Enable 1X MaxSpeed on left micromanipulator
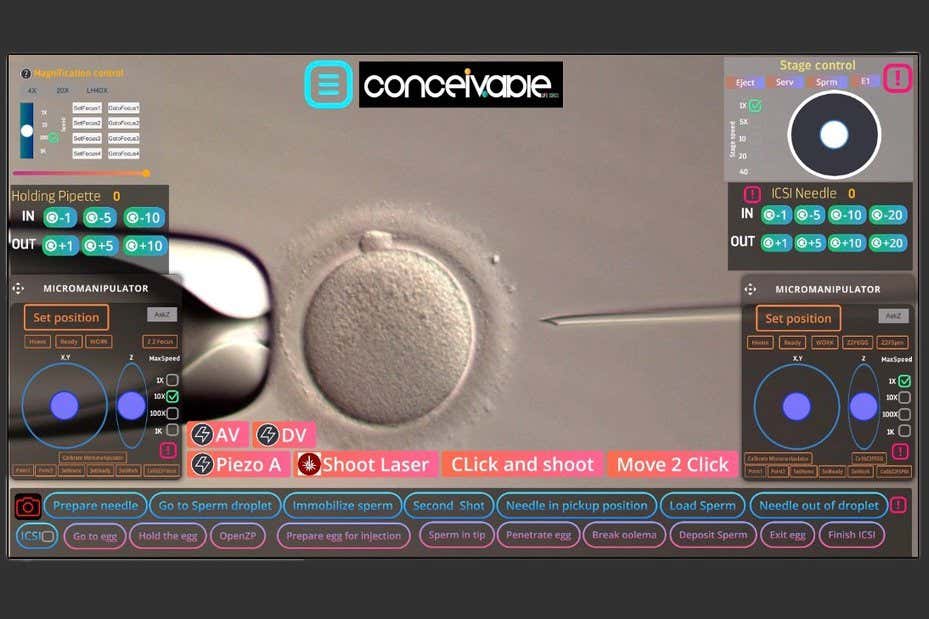 click(x=172, y=380)
